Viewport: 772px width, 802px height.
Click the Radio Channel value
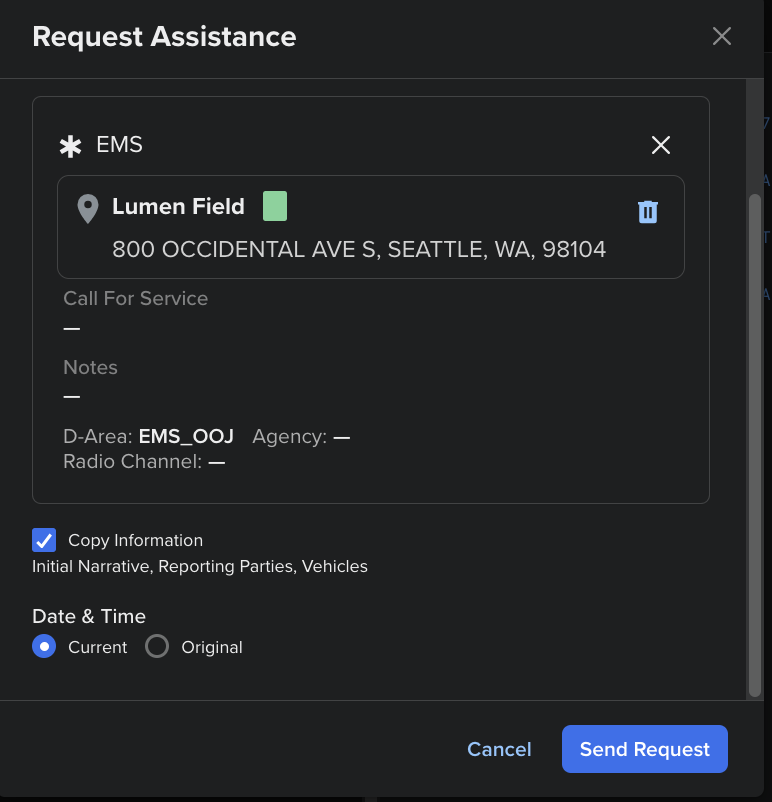pyautogui.click(x=216, y=462)
